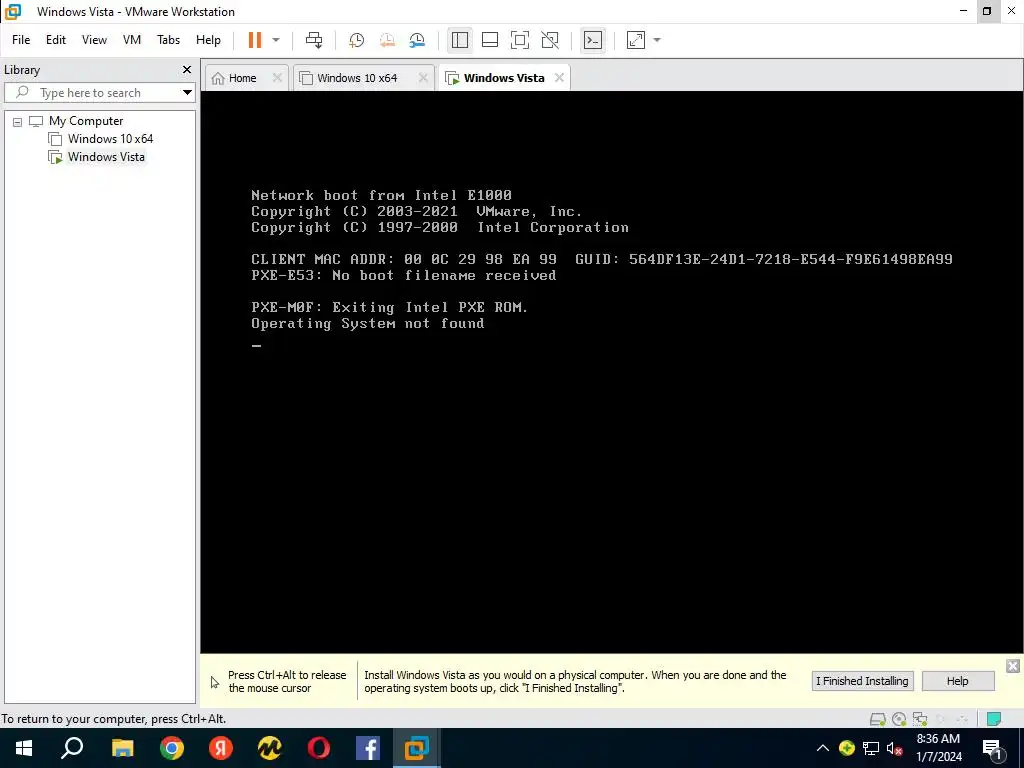The height and width of the screenshot is (768, 1024).
Task: Click VMware Workstation taskbar icon
Action: [x=417, y=748]
